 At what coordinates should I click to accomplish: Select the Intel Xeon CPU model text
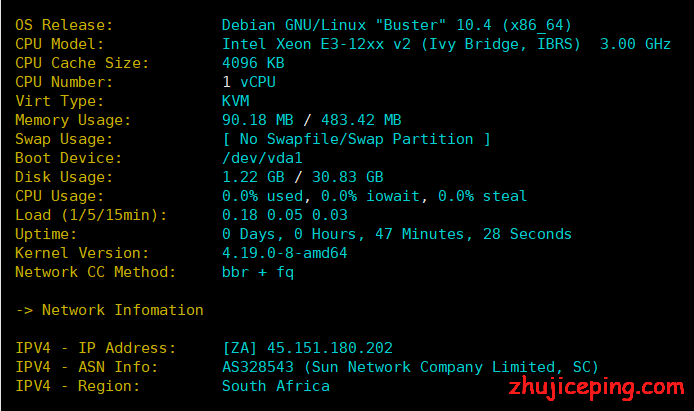[x=446, y=44]
